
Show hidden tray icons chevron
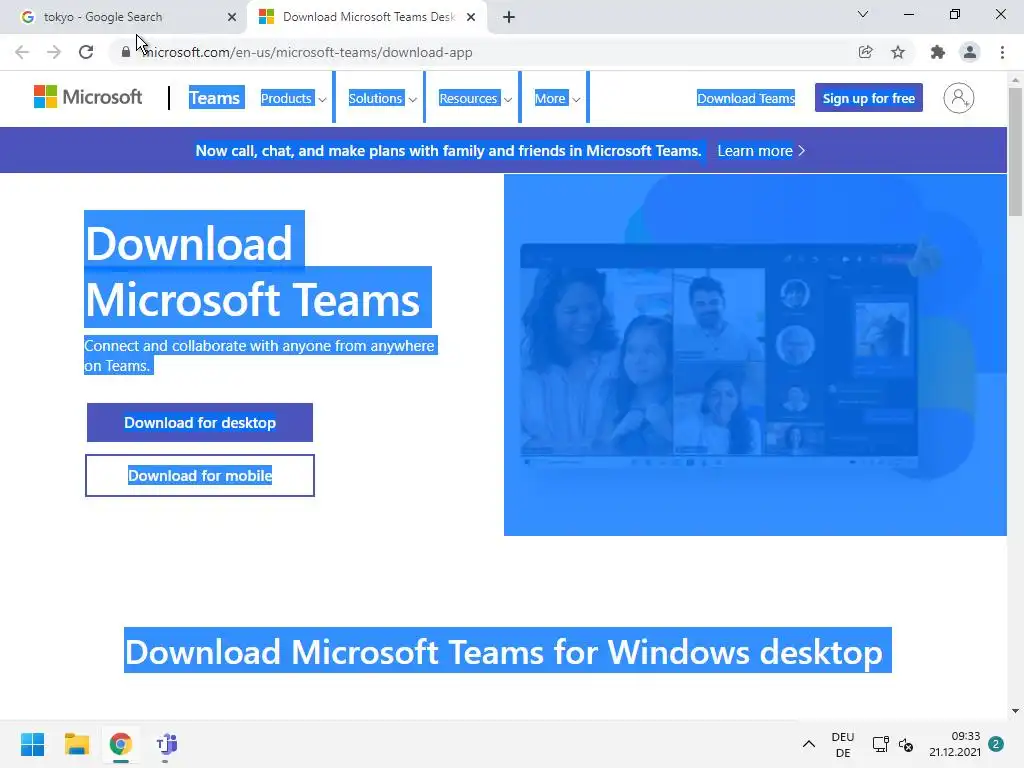pyautogui.click(x=808, y=744)
